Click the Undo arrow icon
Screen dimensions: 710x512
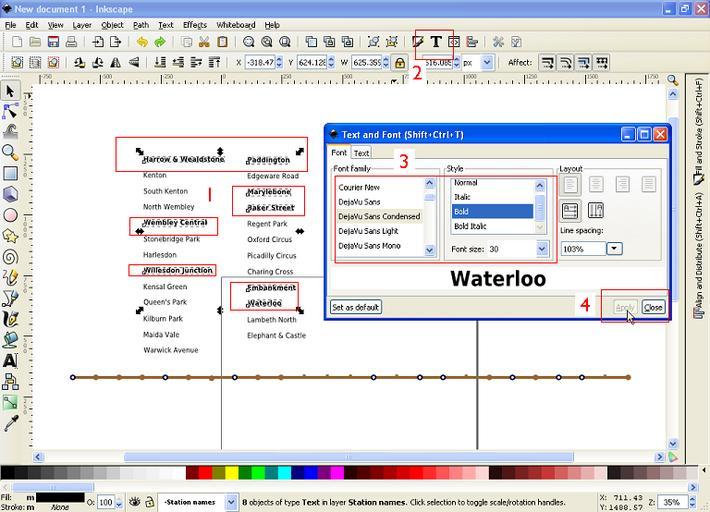[x=142, y=42]
